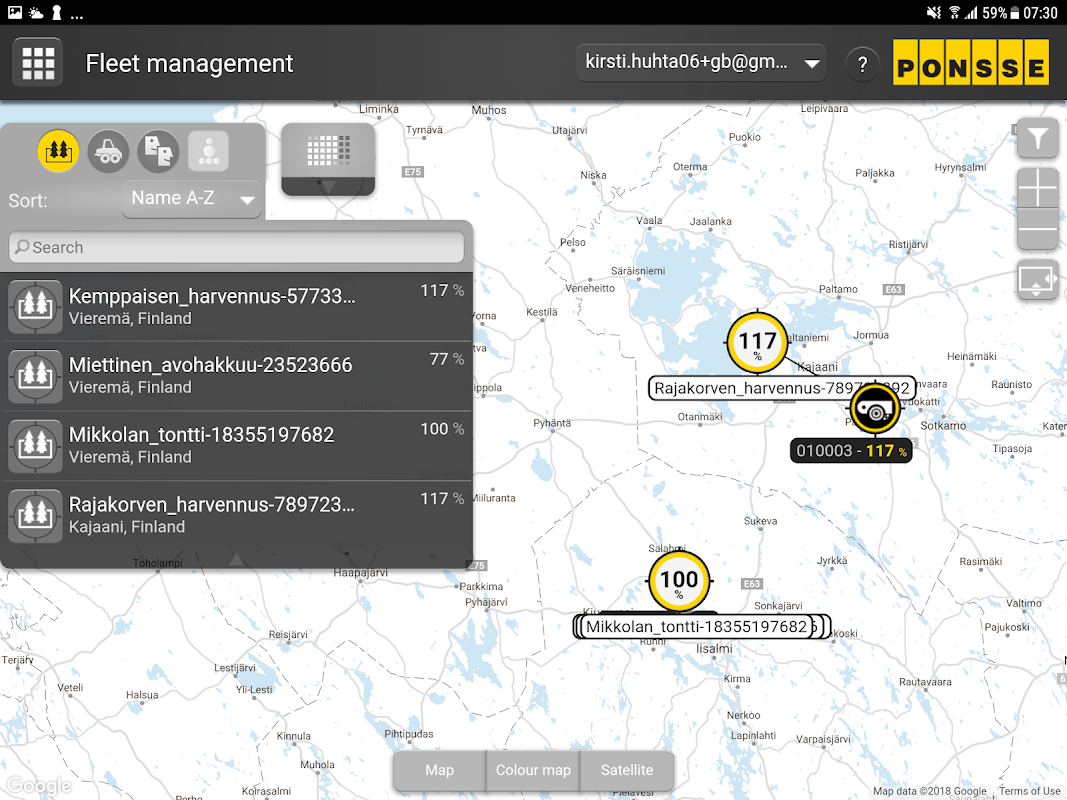Image resolution: width=1067 pixels, height=800 pixels.
Task: Select the 117 % map marker
Action: pyautogui.click(x=757, y=343)
